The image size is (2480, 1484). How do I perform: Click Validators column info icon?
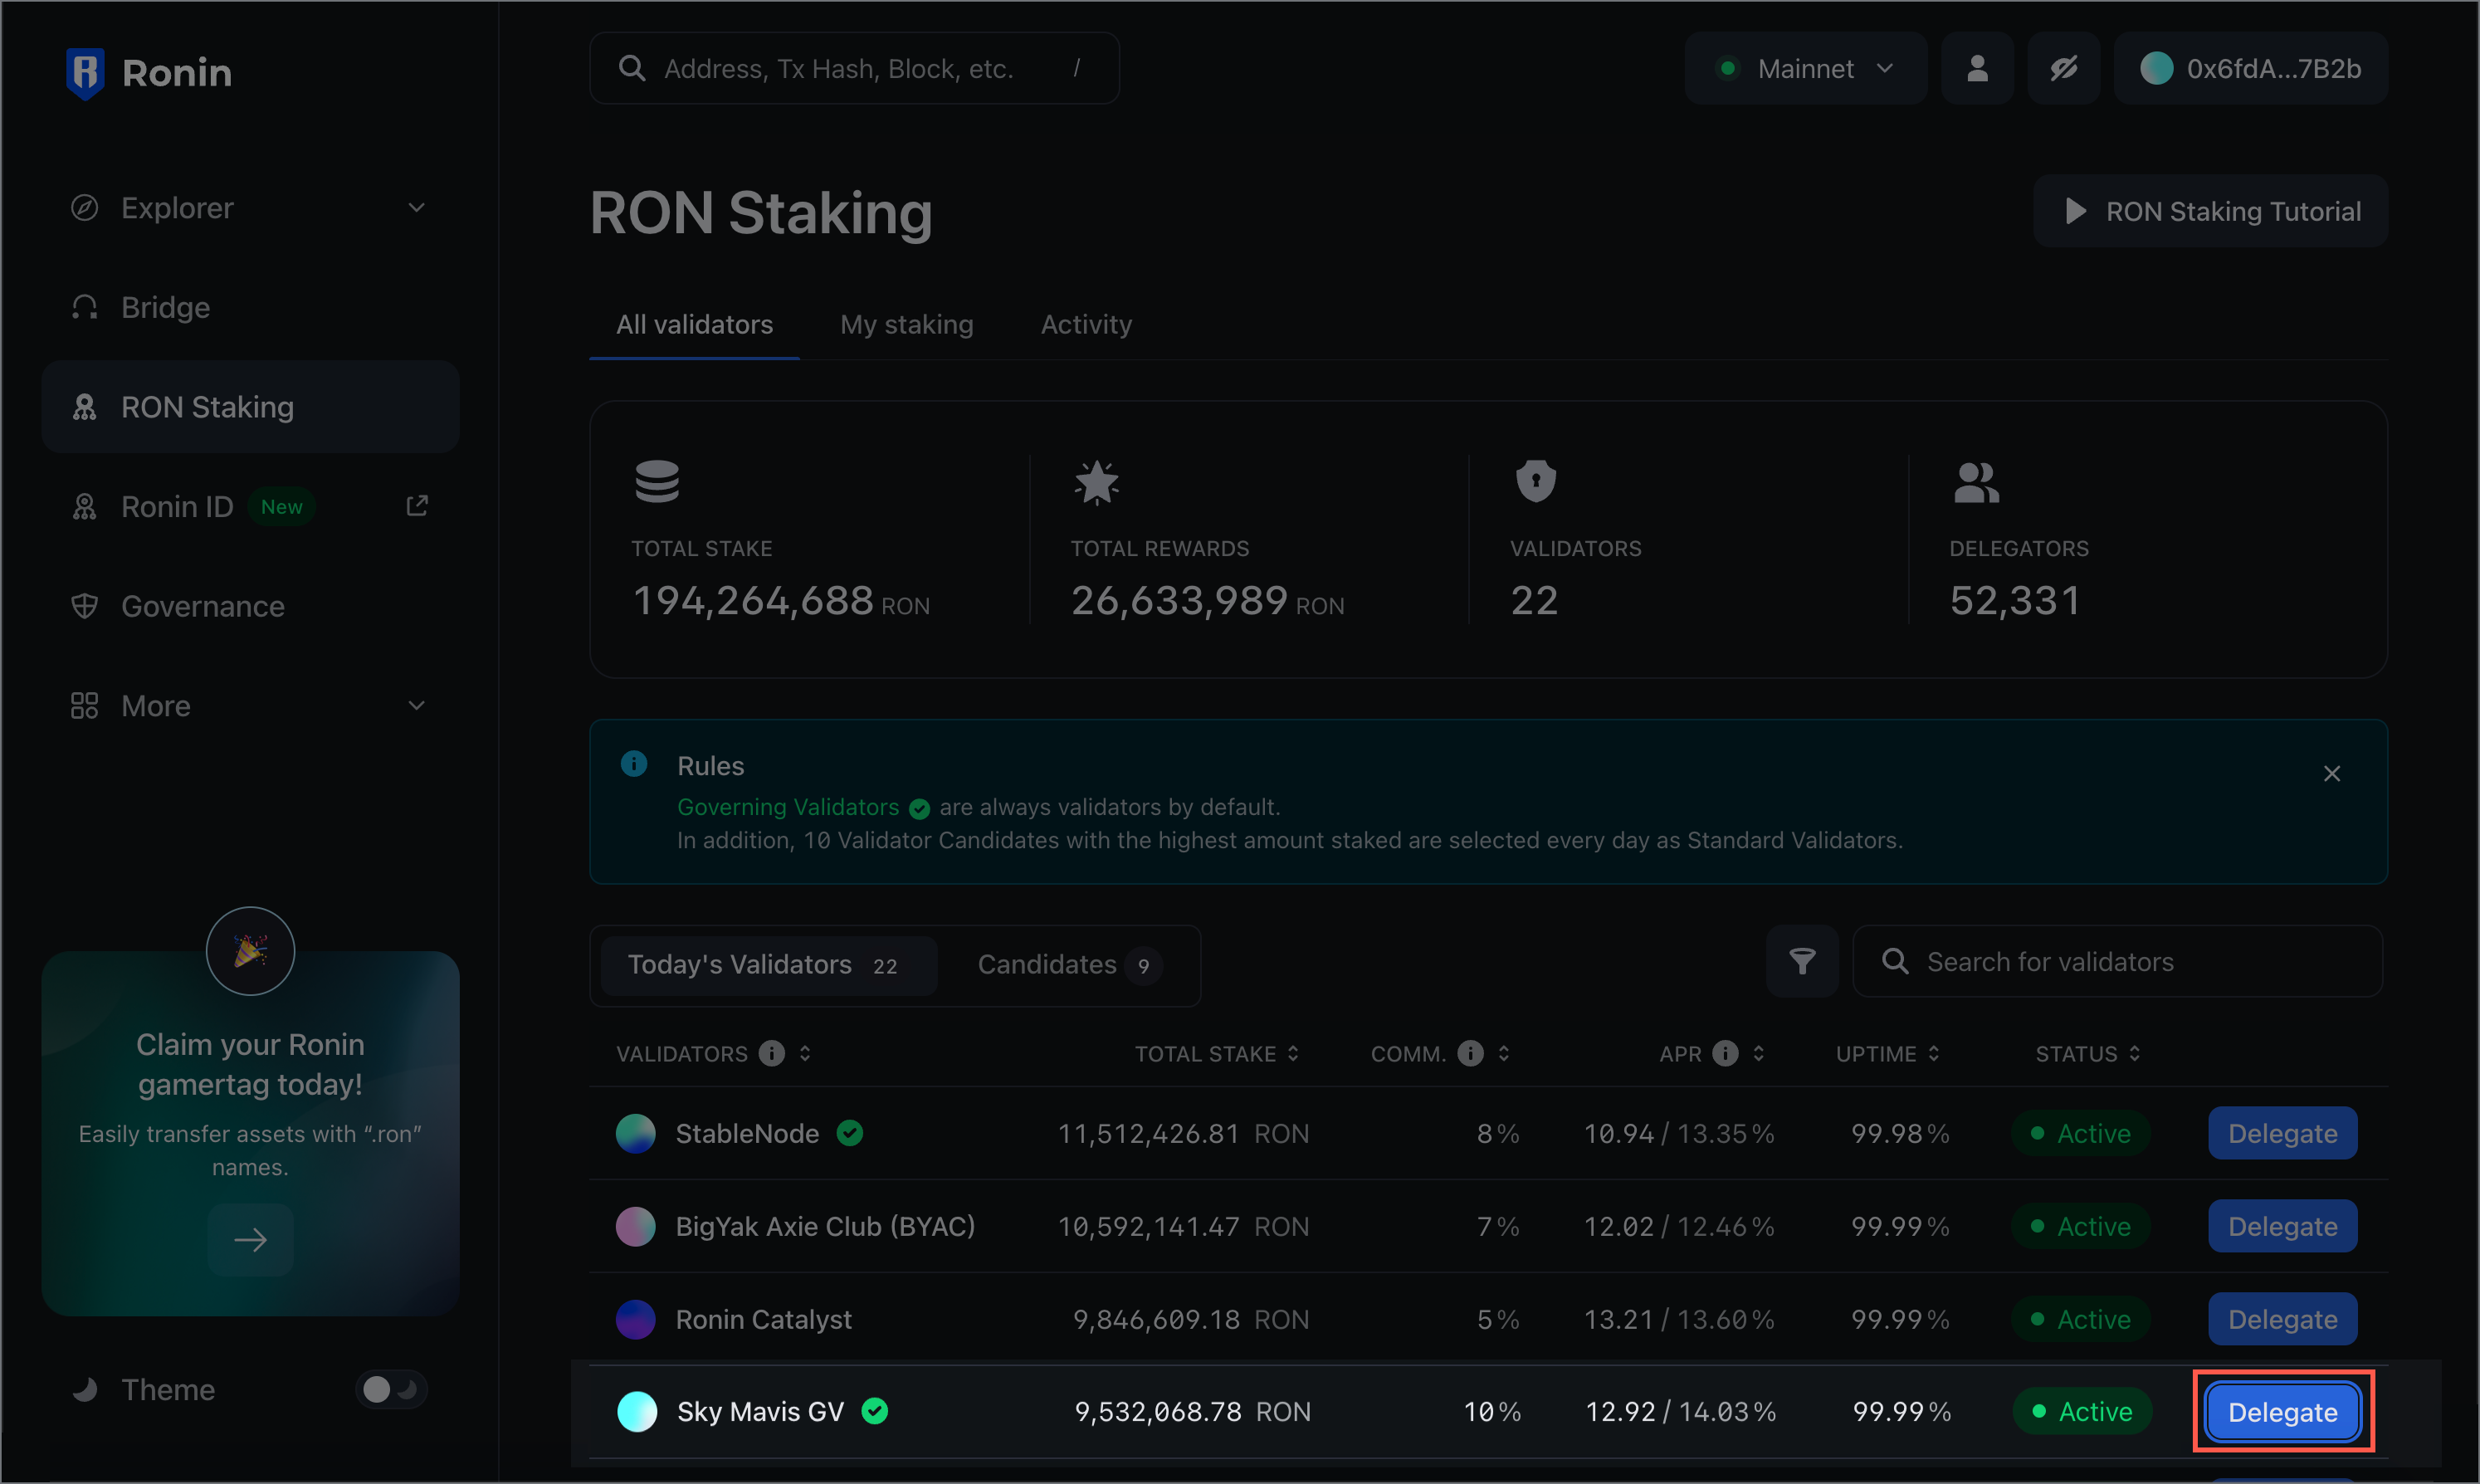coord(771,1053)
